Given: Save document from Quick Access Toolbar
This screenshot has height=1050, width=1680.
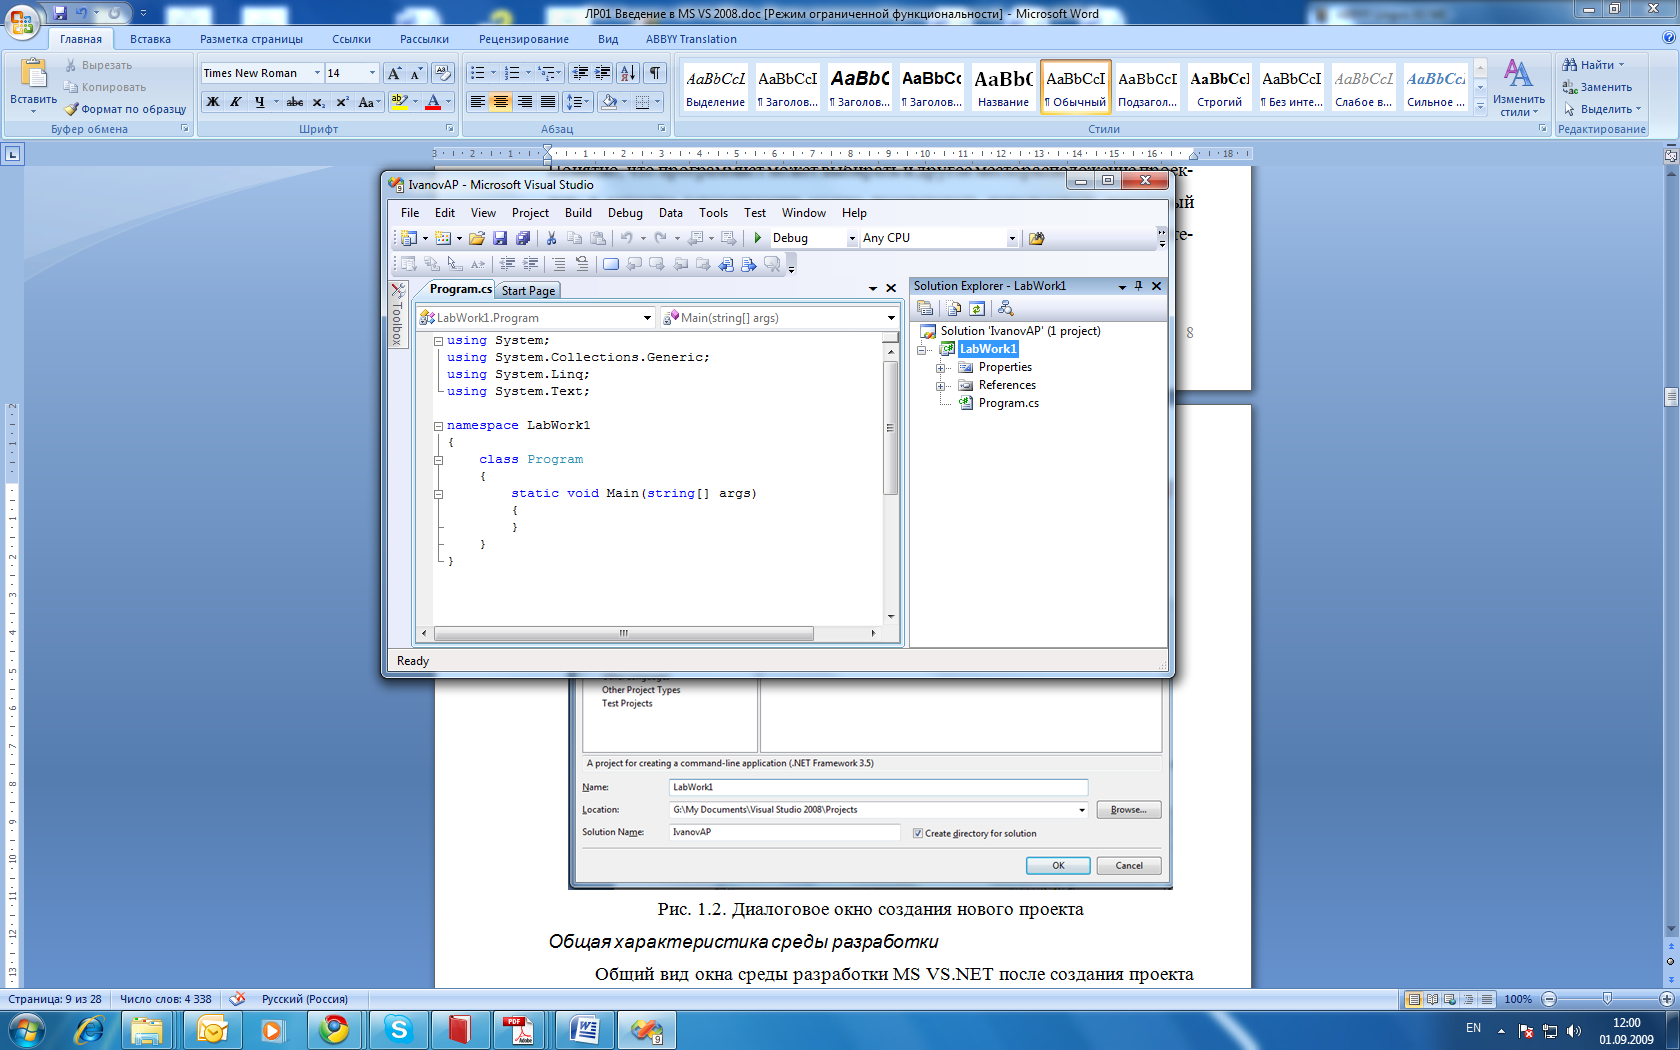Looking at the screenshot, I should (60, 13).
